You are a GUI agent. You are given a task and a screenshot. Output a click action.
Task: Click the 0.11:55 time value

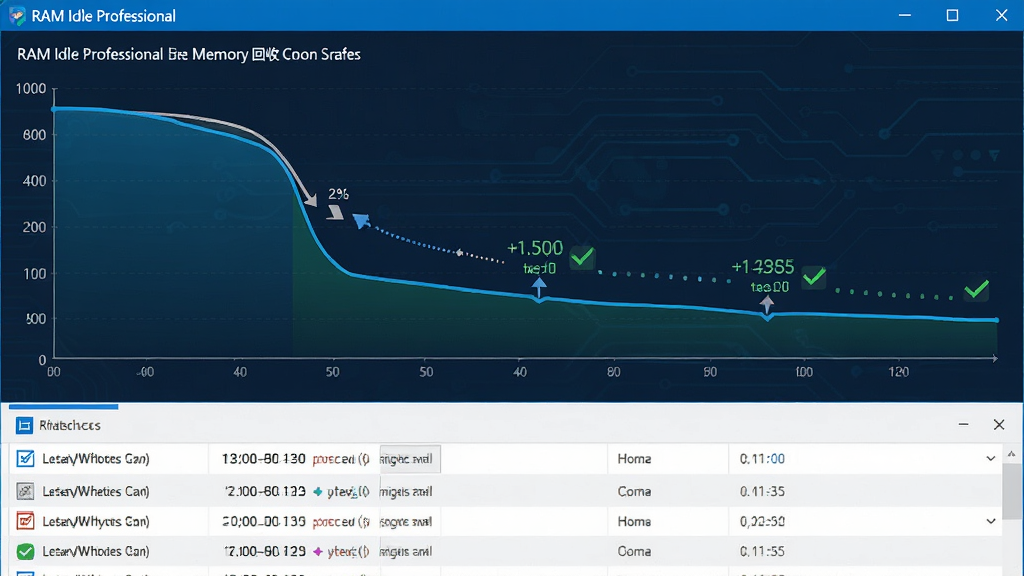[x=762, y=552]
